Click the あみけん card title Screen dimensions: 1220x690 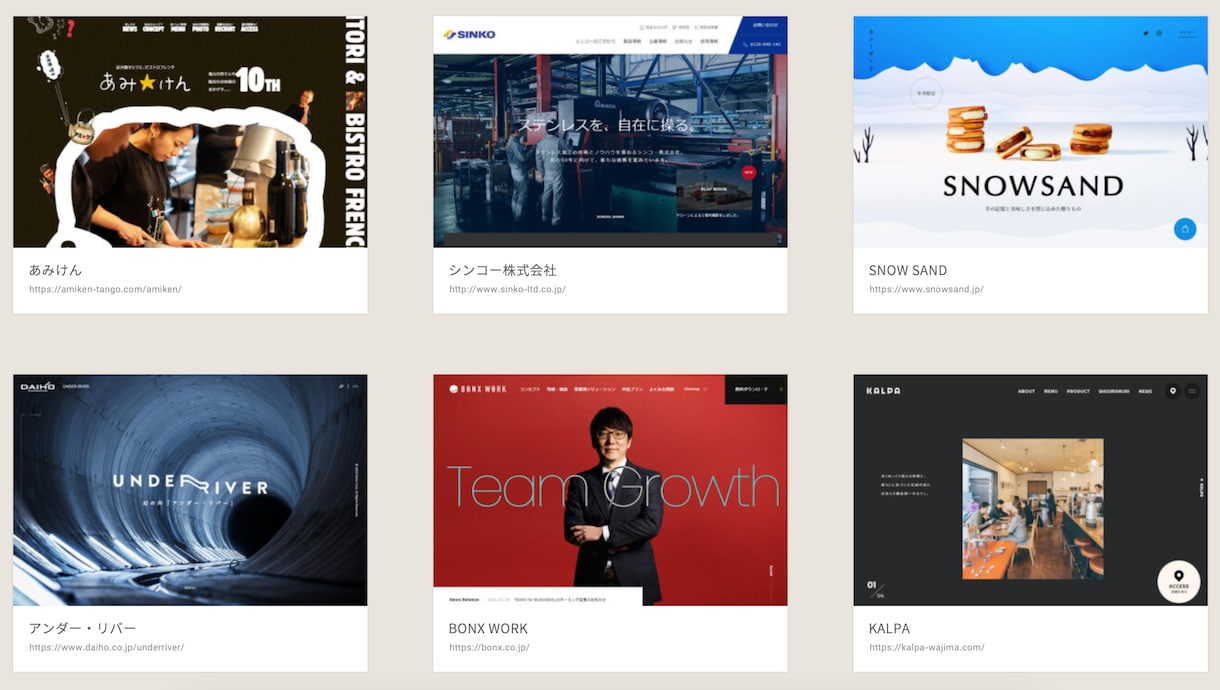[x=56, y=270]
